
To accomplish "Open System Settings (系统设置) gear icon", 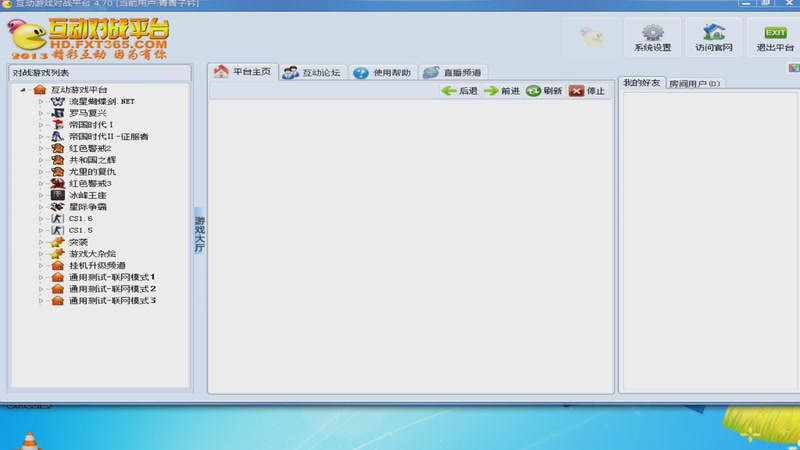I will pos(653,33).
